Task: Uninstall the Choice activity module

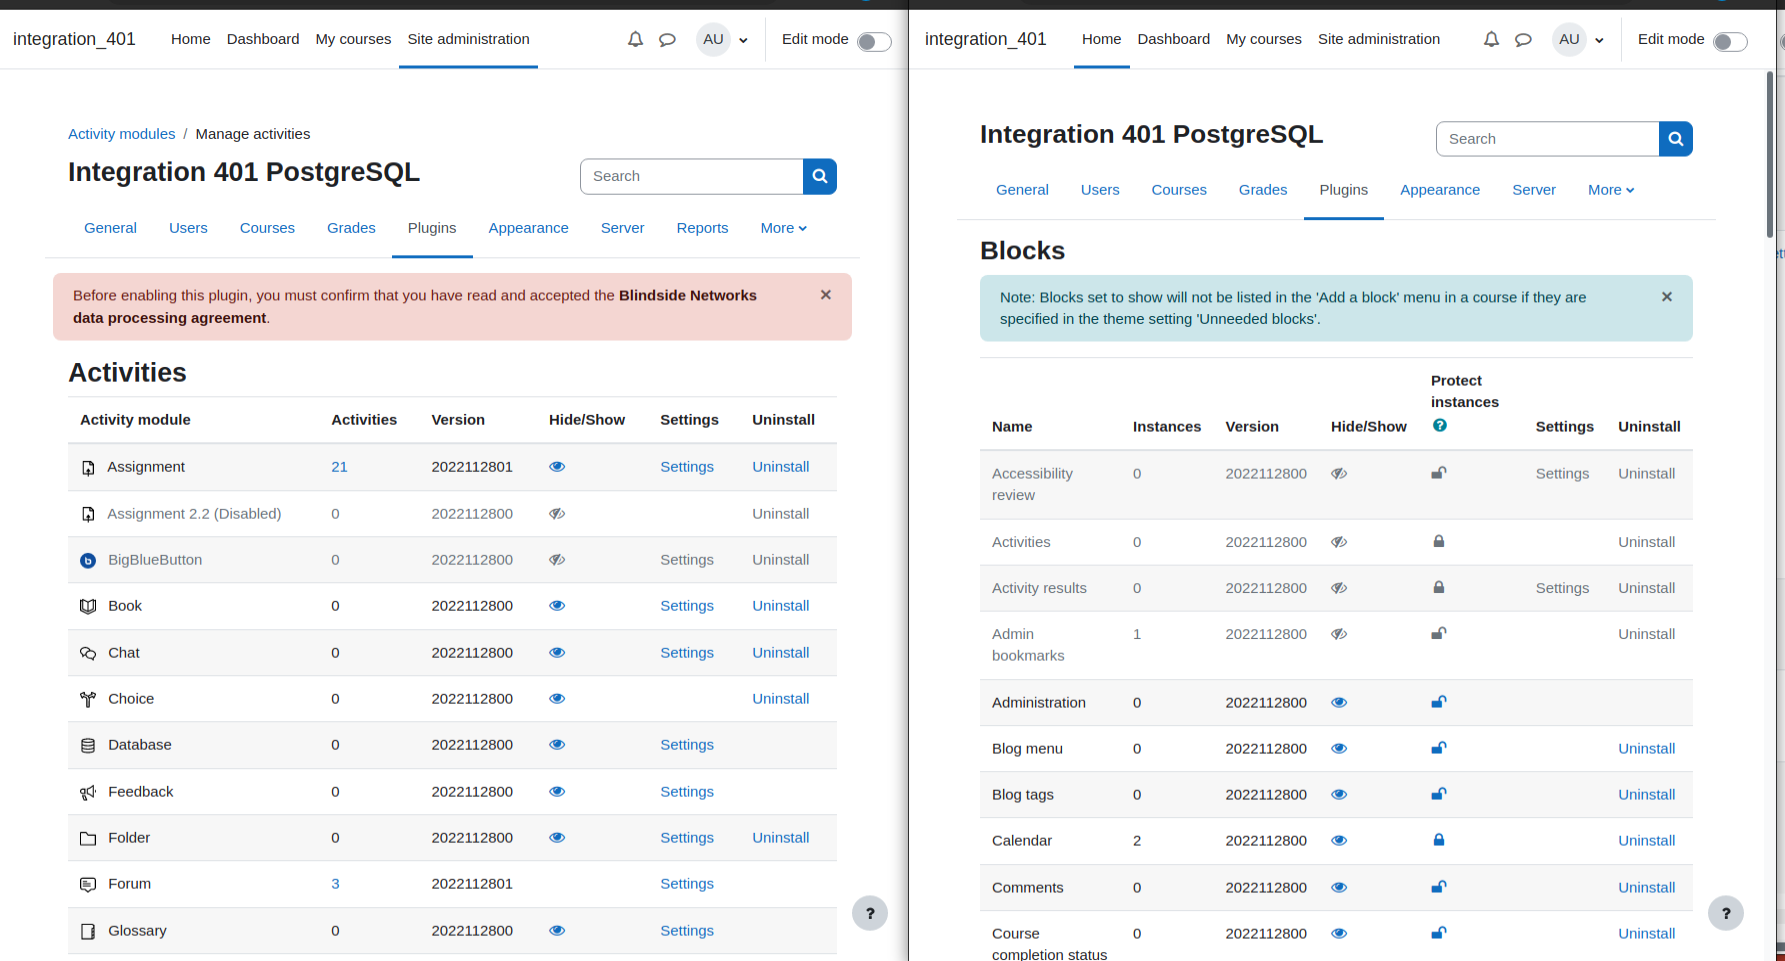Action: pos(781,699)
